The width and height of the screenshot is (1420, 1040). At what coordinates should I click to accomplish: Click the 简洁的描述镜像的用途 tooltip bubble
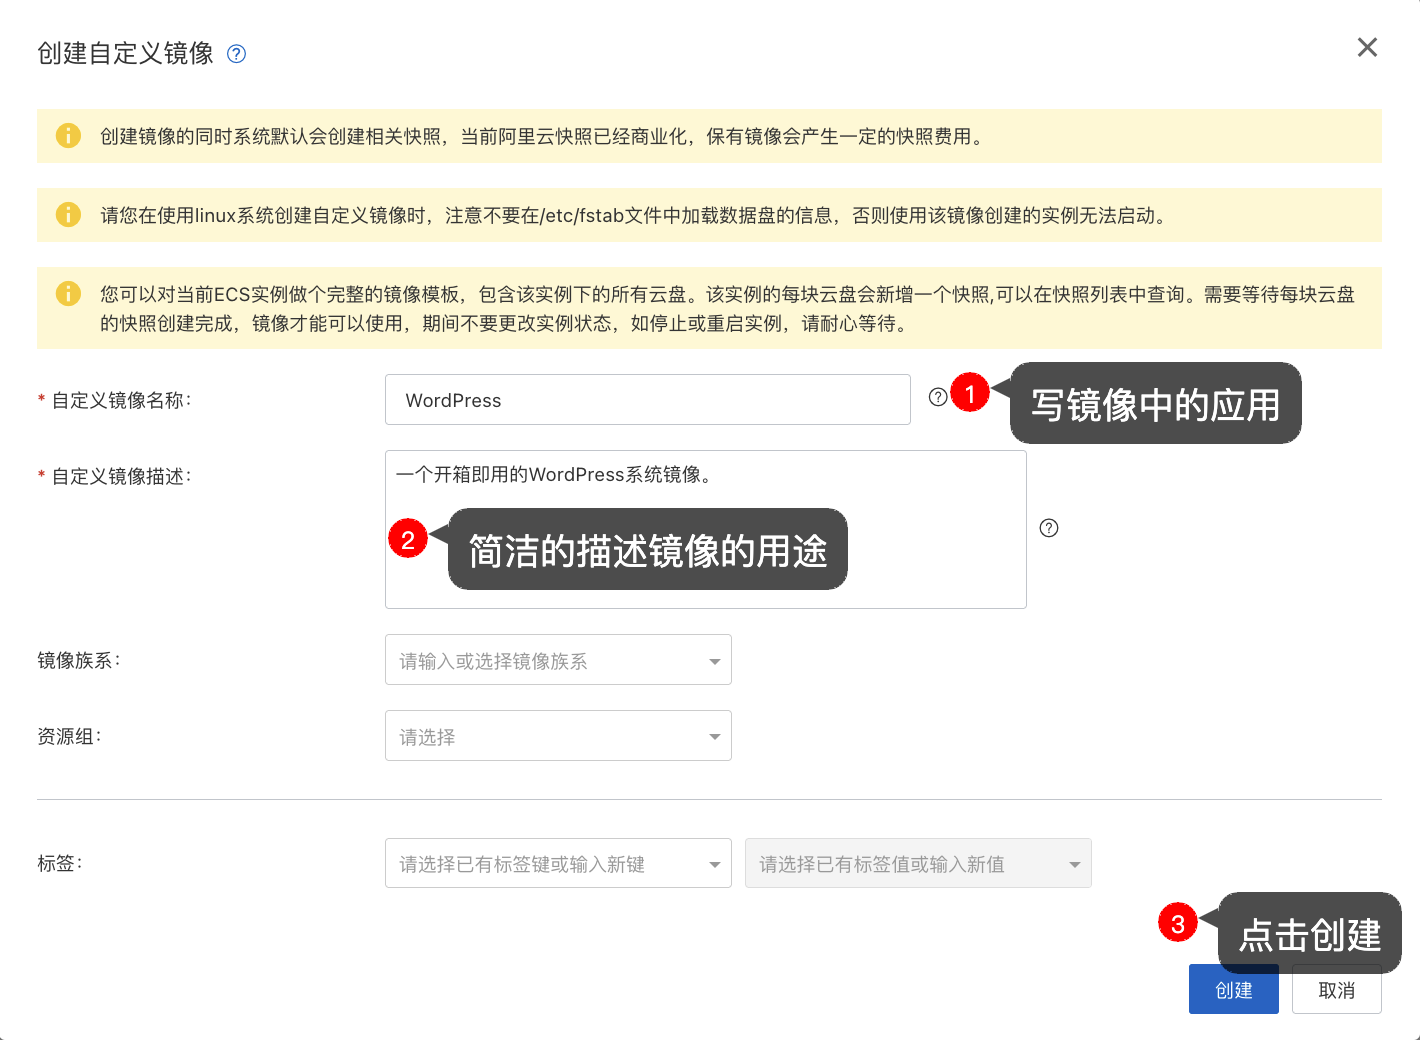tap(647, 550)
